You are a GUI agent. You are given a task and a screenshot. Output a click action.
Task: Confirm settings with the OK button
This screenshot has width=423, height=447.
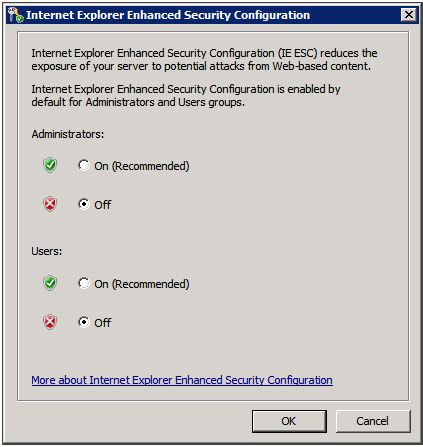(289, 421)
